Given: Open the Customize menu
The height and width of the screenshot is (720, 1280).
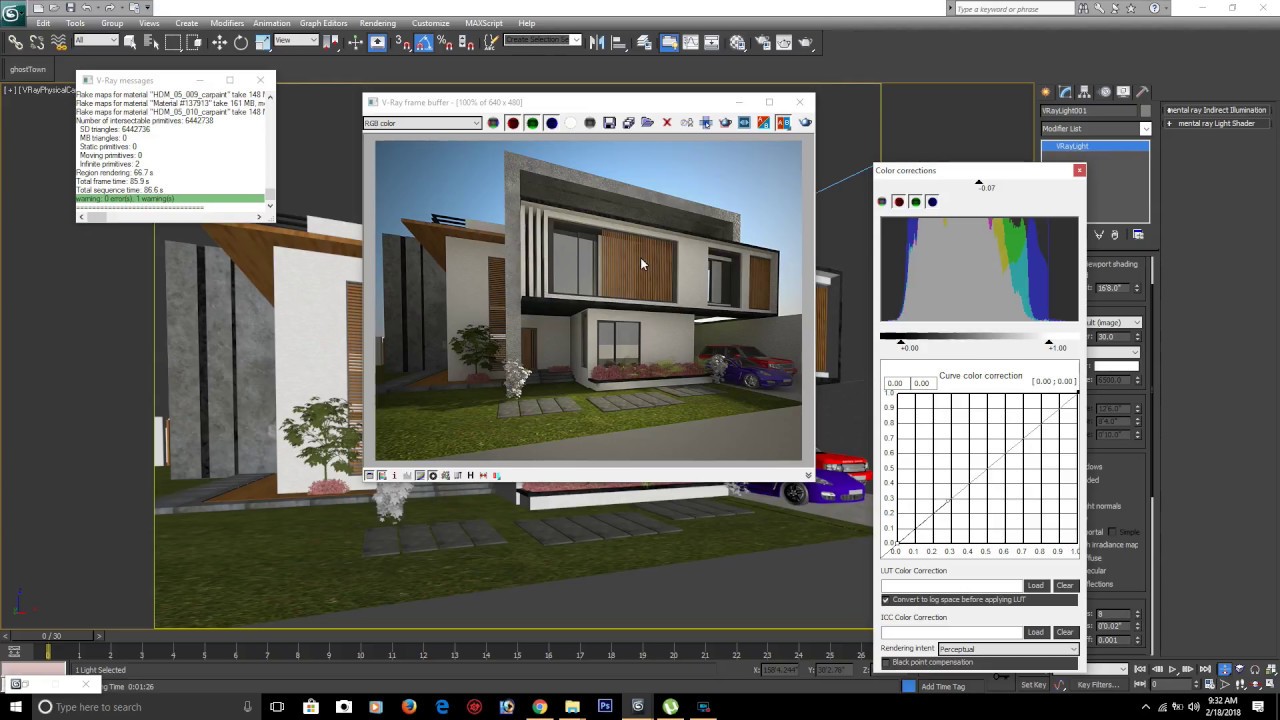Looking at the screenshot, I should point(430,23).
